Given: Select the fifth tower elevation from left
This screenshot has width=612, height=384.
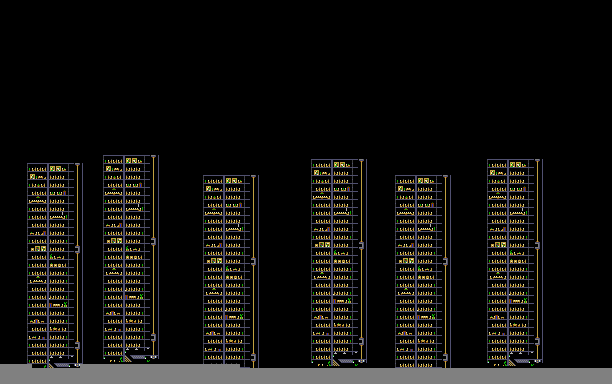Looking at the screenshot, I should [423, 271].
